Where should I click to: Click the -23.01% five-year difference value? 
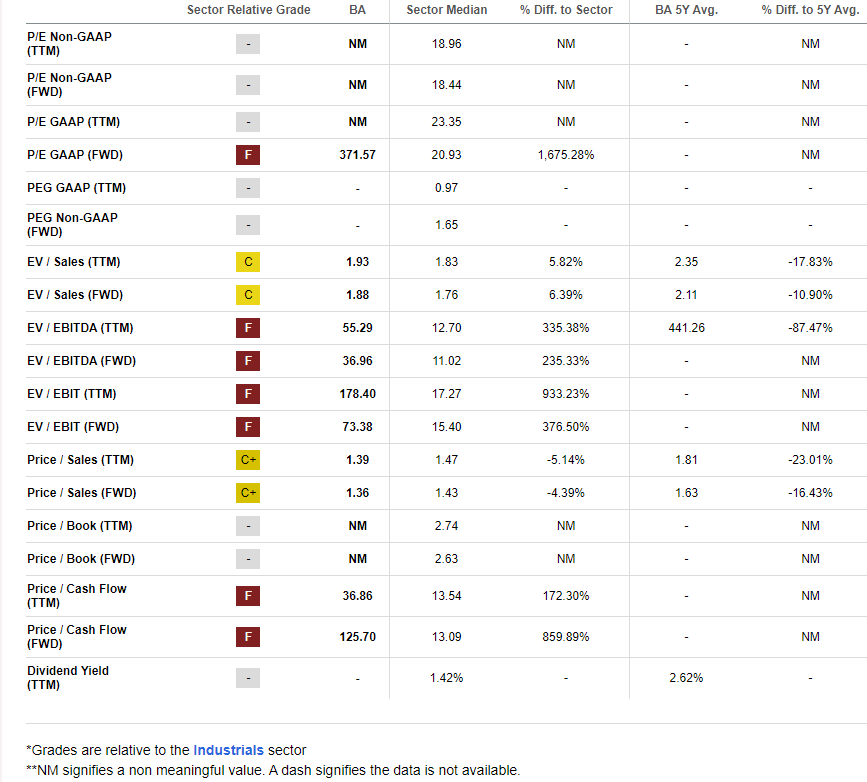[810, 460]
